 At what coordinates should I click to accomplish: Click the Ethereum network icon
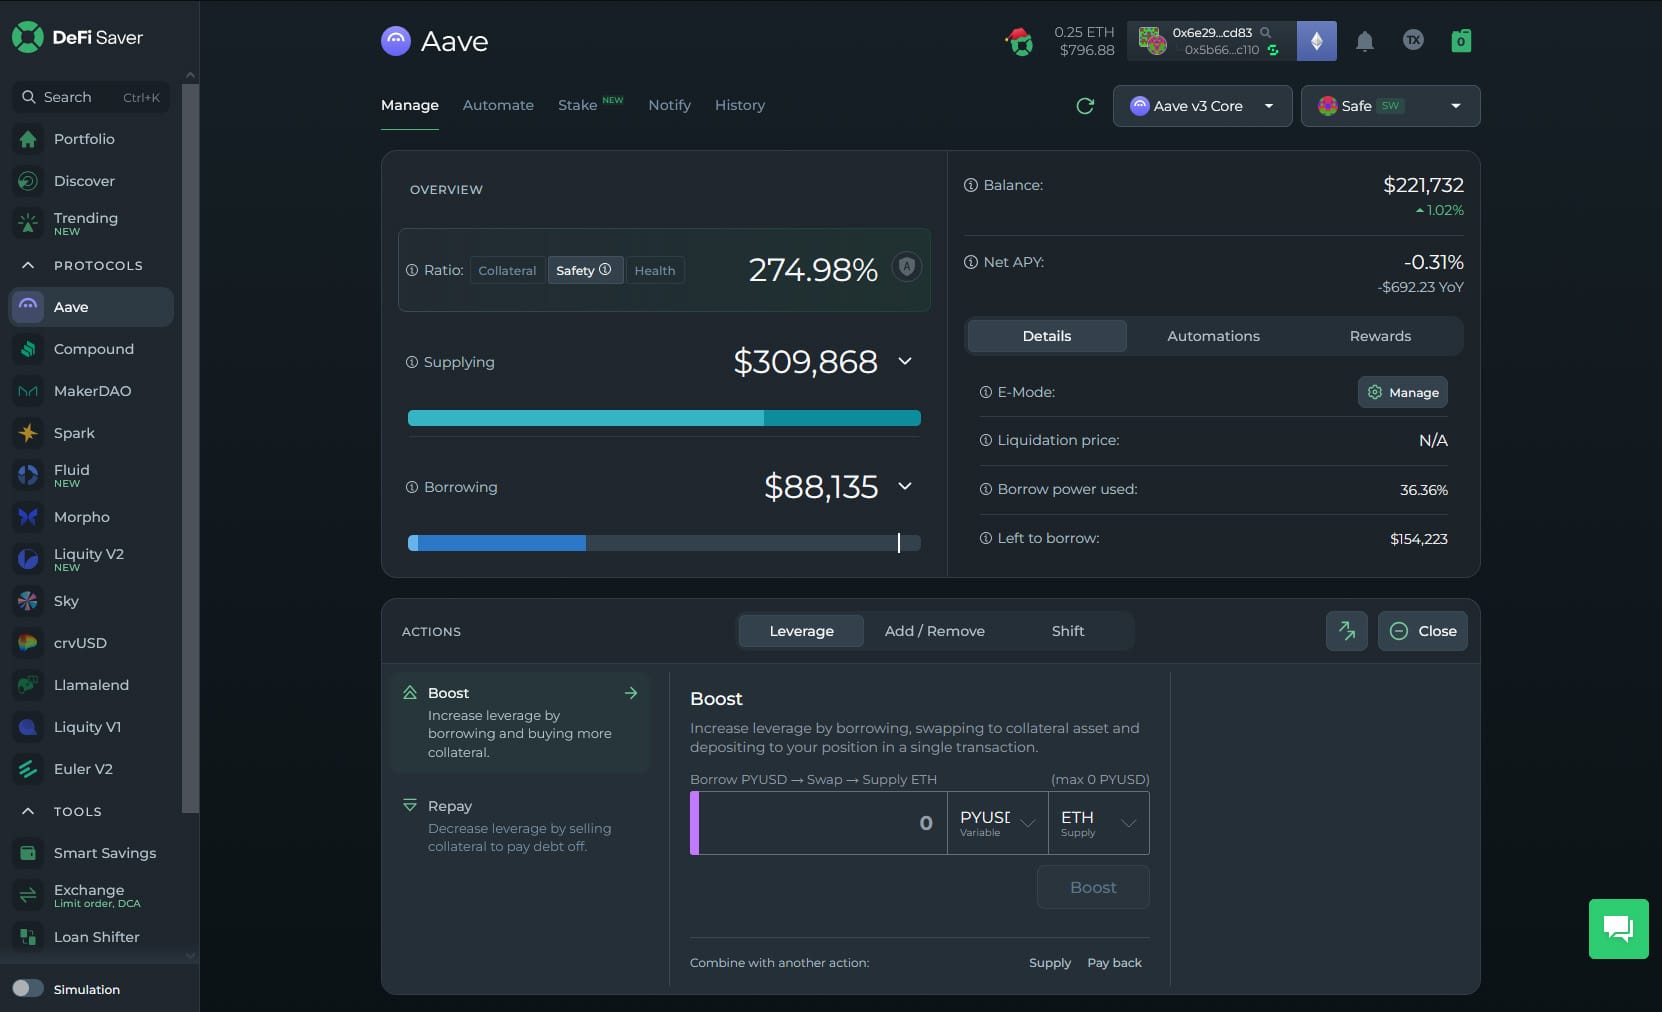(x=1316, y=41)
